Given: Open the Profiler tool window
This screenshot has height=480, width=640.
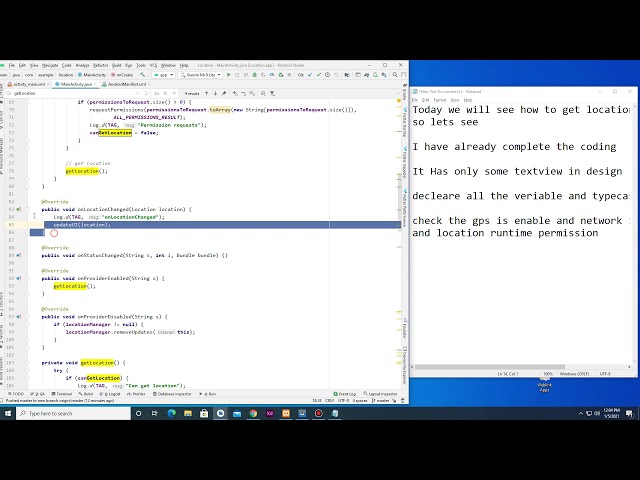Looking at the screenshot, I should [x=136, y=394].
